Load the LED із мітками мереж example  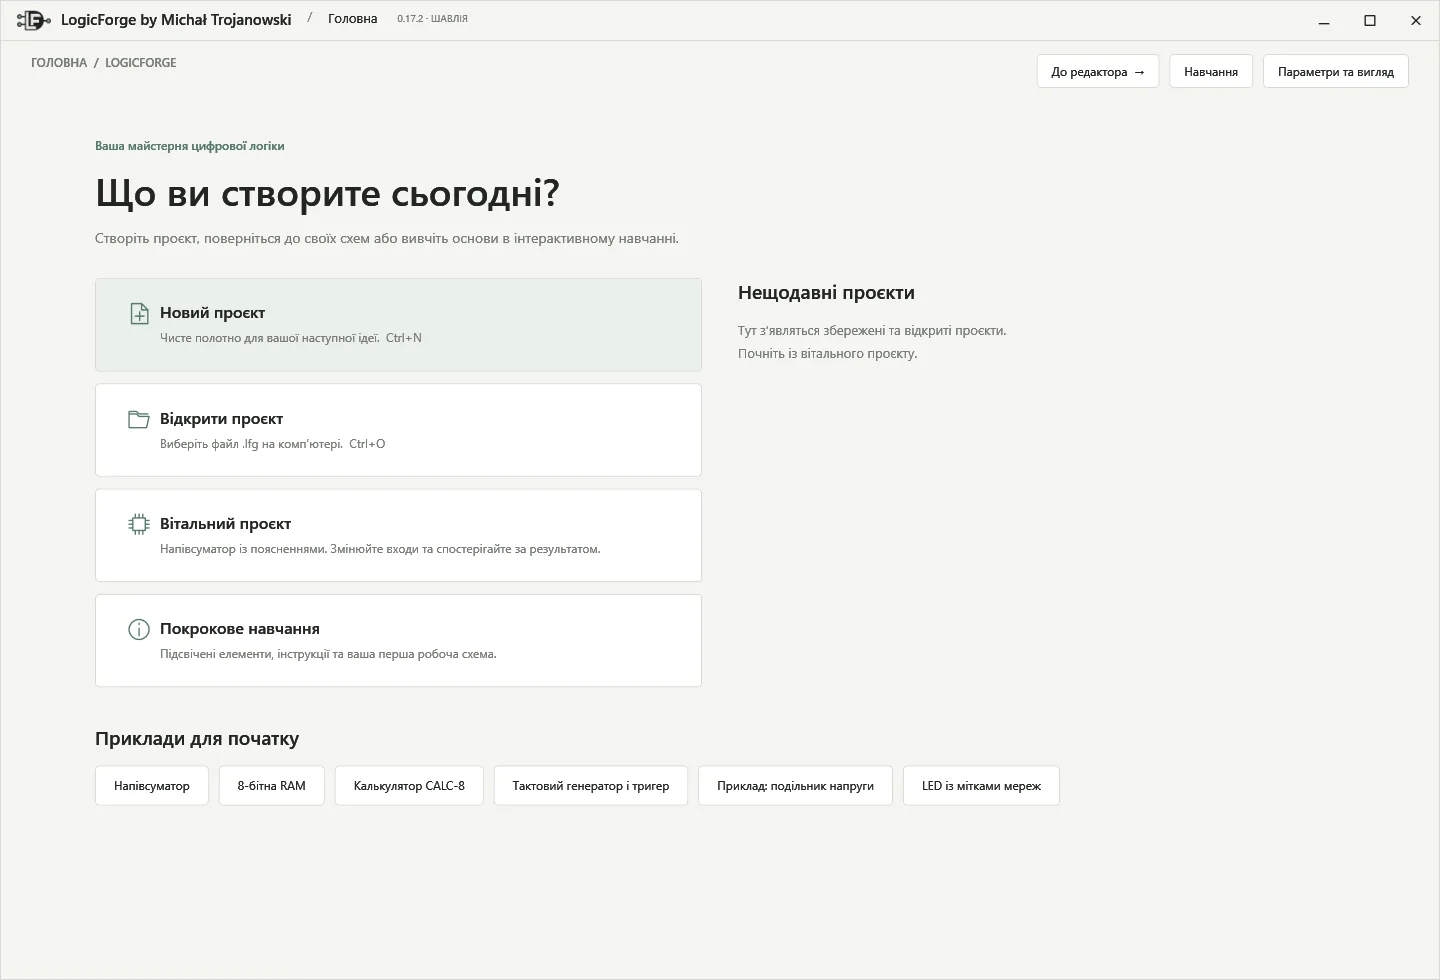[981, 786]
